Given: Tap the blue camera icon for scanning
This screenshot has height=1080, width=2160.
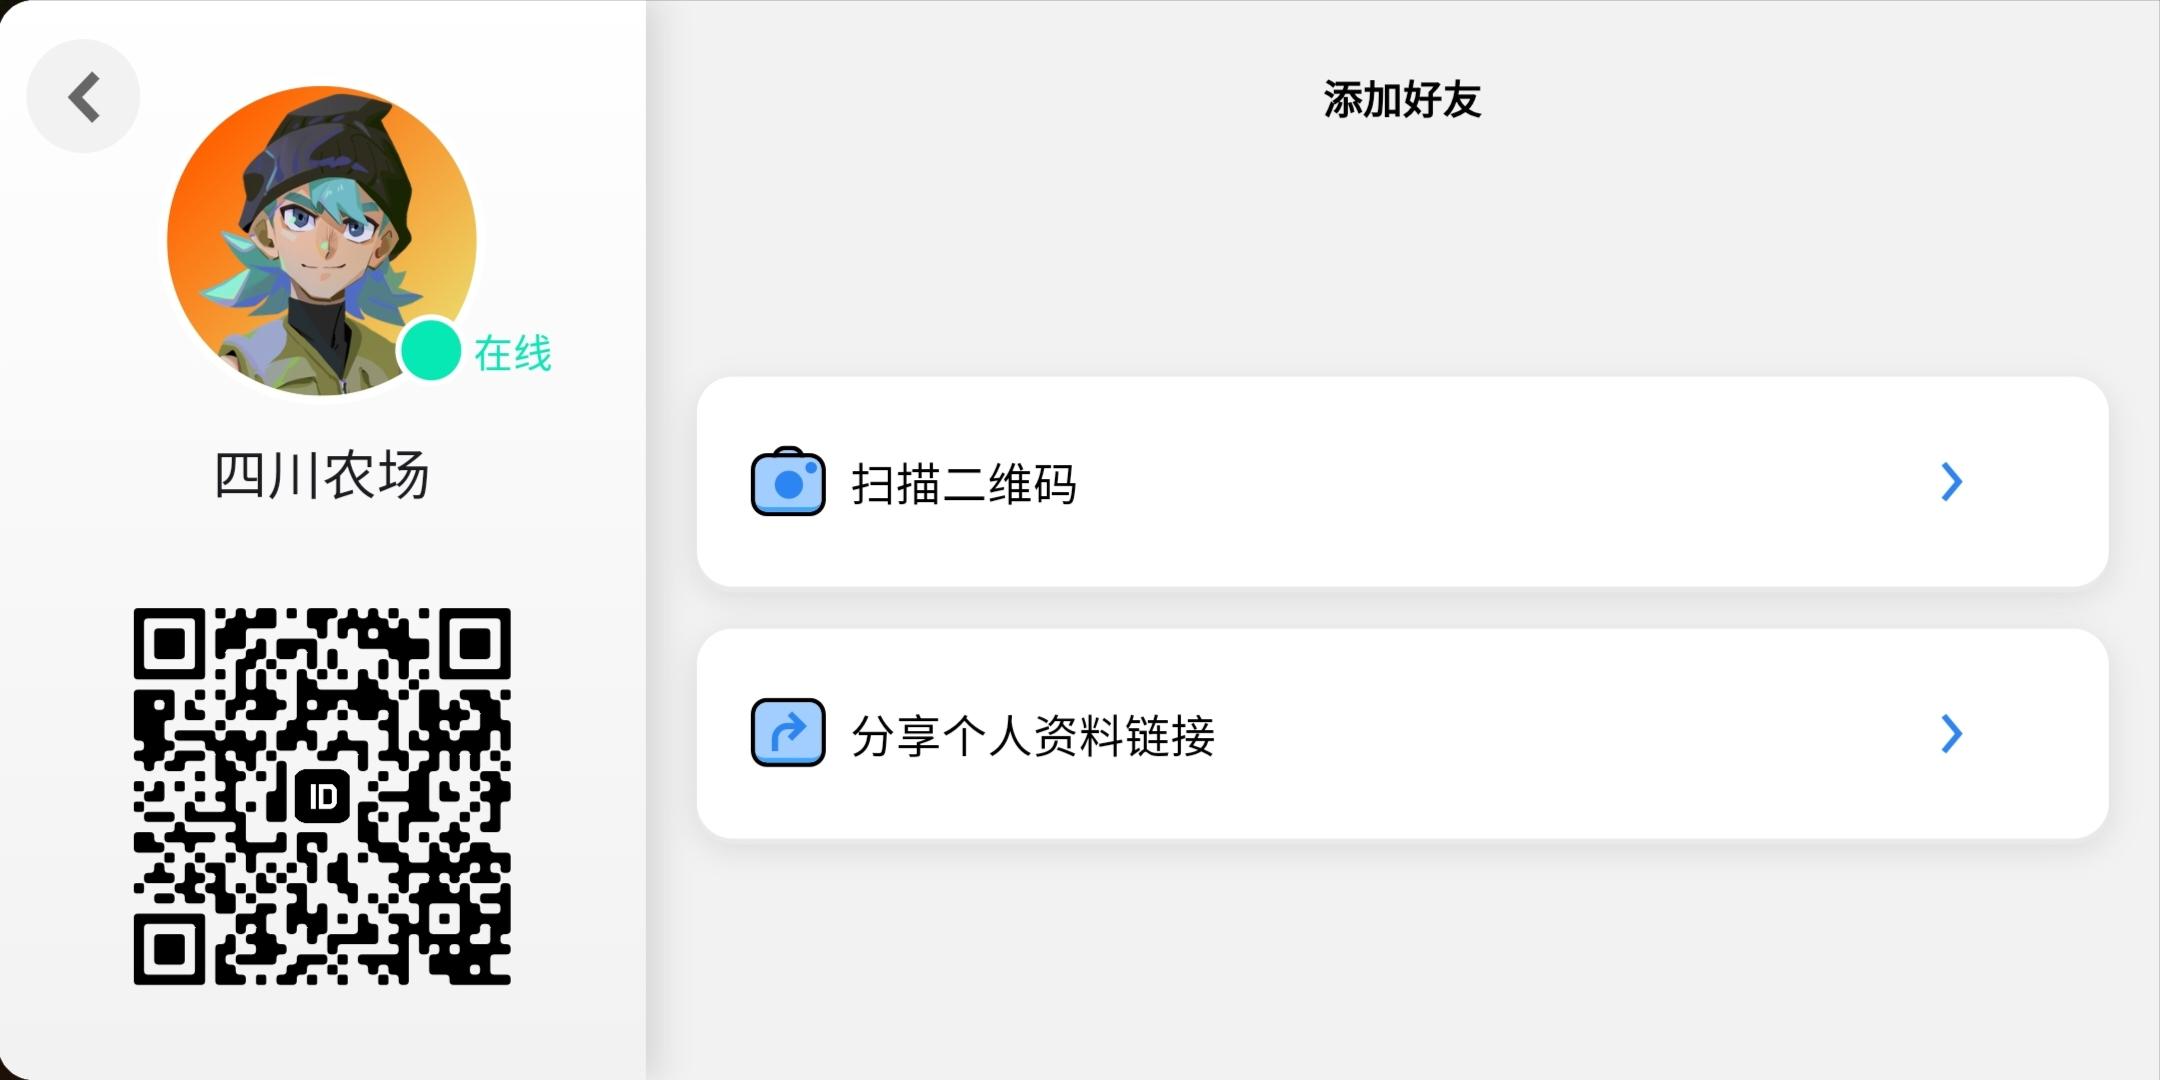Looking at the screenshot, I should click(x=788, y=482).
